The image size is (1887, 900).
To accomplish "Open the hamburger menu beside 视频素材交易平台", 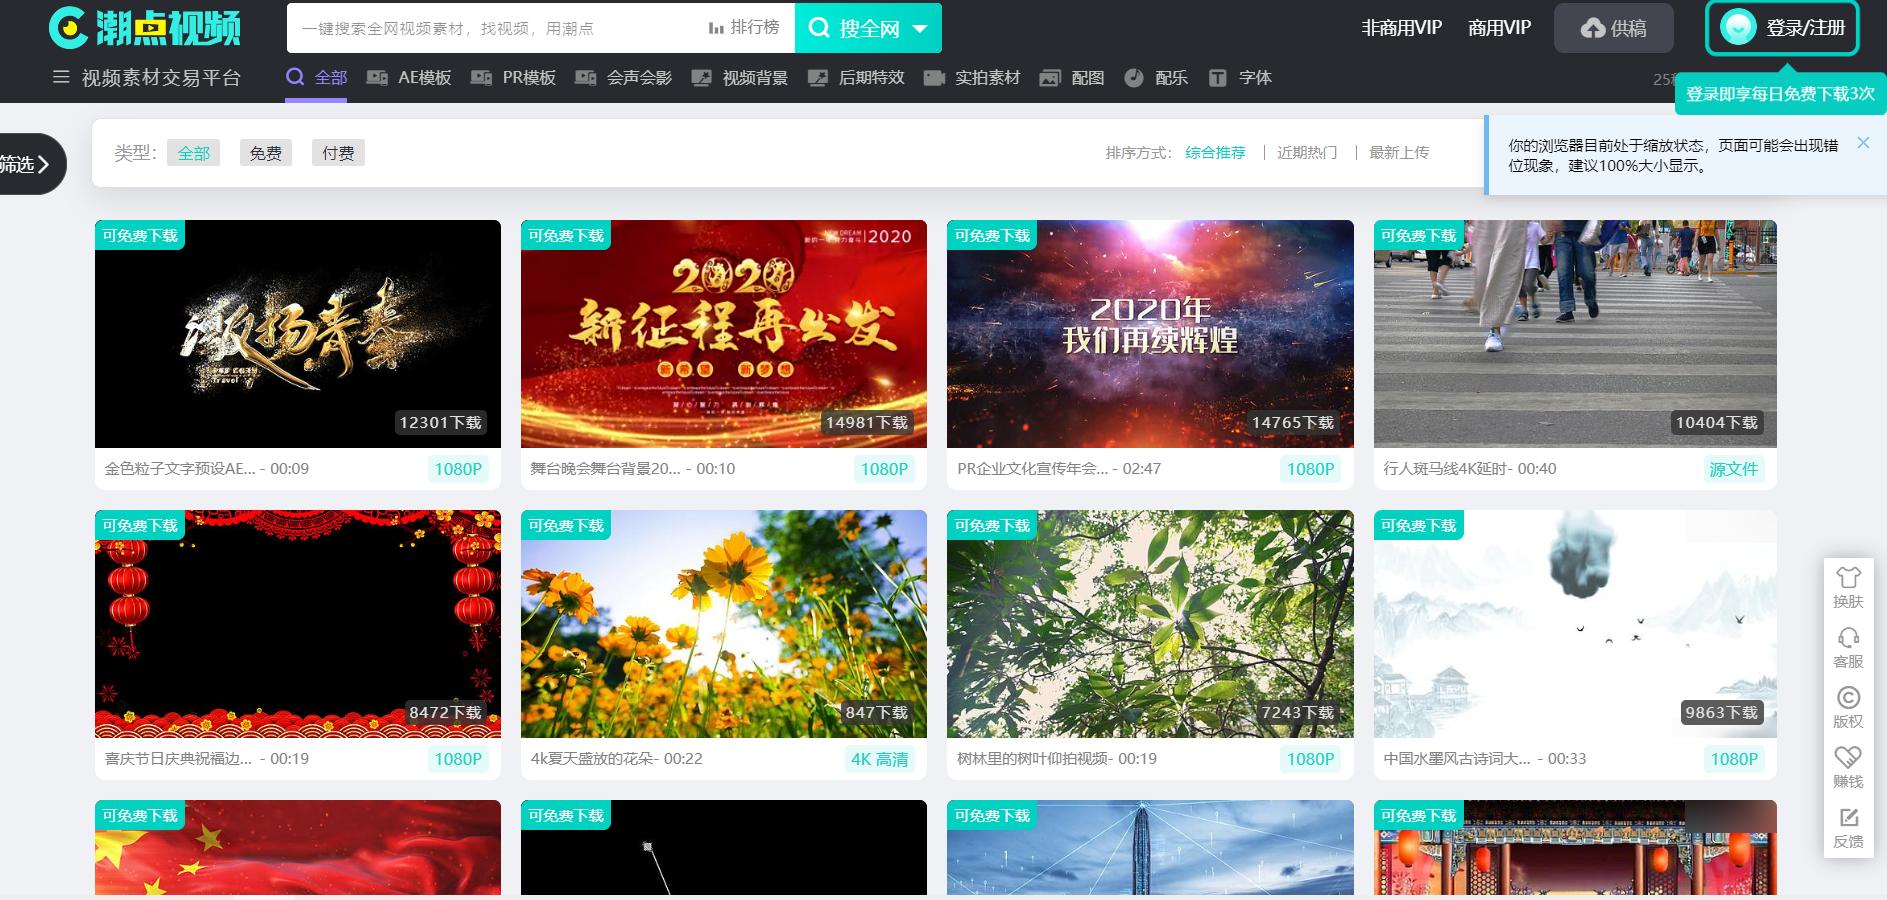I will click(60, 76).
